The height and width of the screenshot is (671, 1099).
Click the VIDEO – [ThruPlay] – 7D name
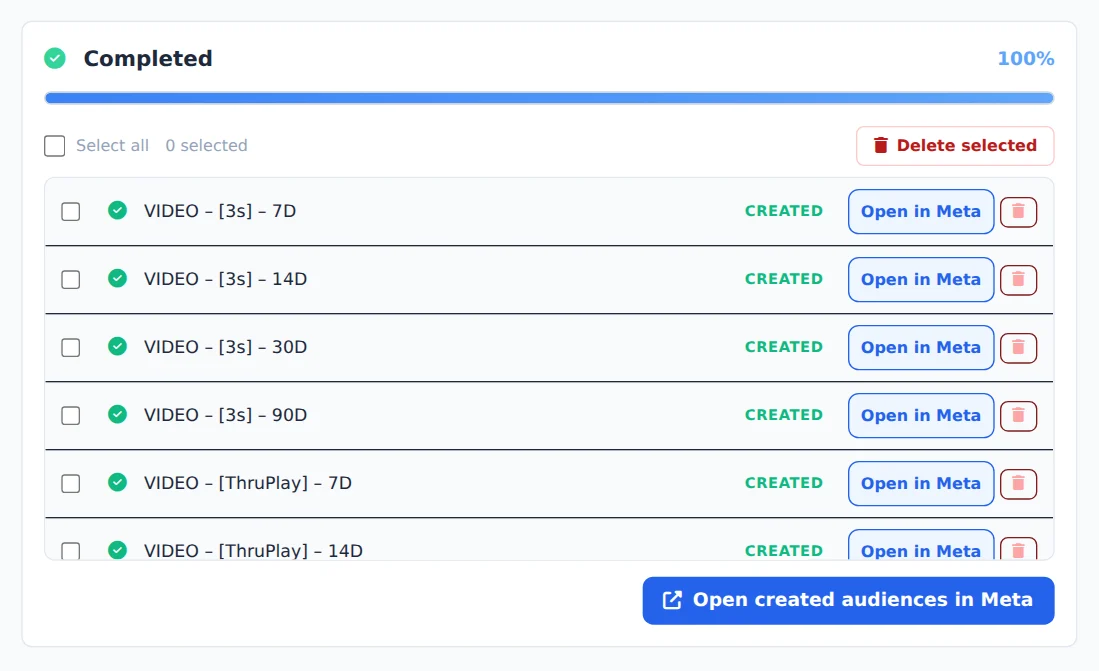[248, 483]
